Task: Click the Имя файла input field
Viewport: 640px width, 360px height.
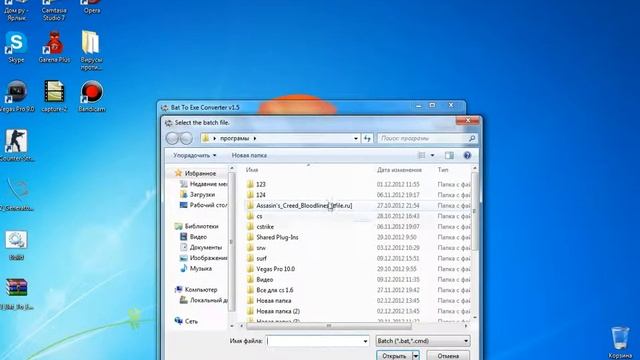Action: pos(313,341)
